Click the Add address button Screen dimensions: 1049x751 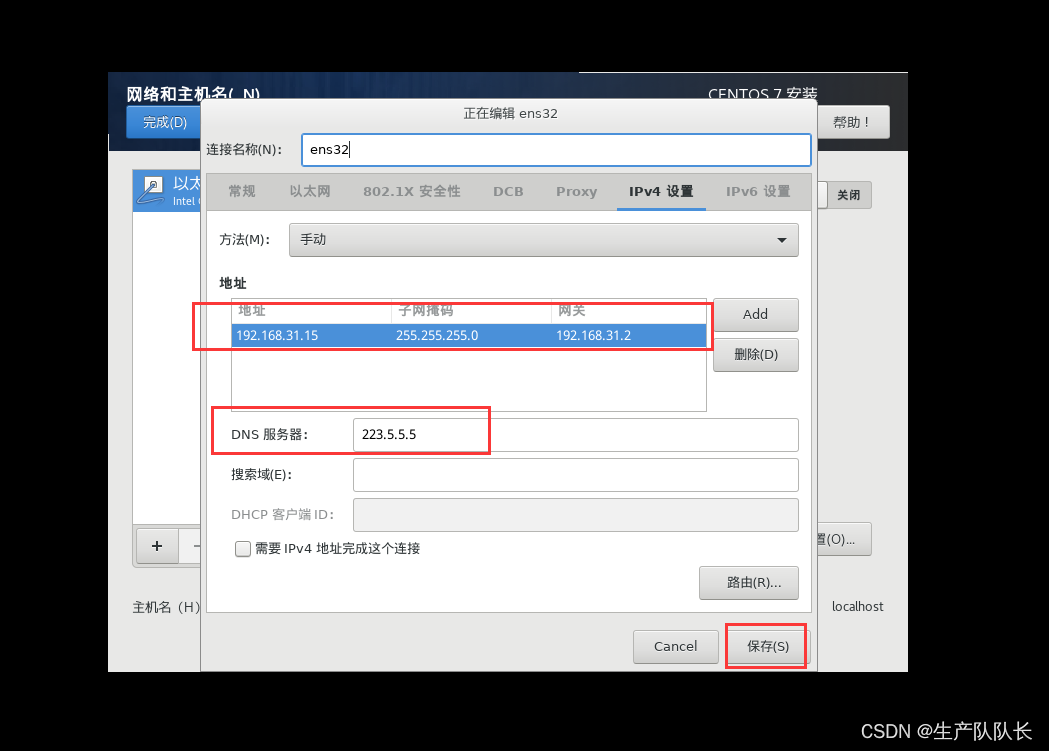coord(755,314)
